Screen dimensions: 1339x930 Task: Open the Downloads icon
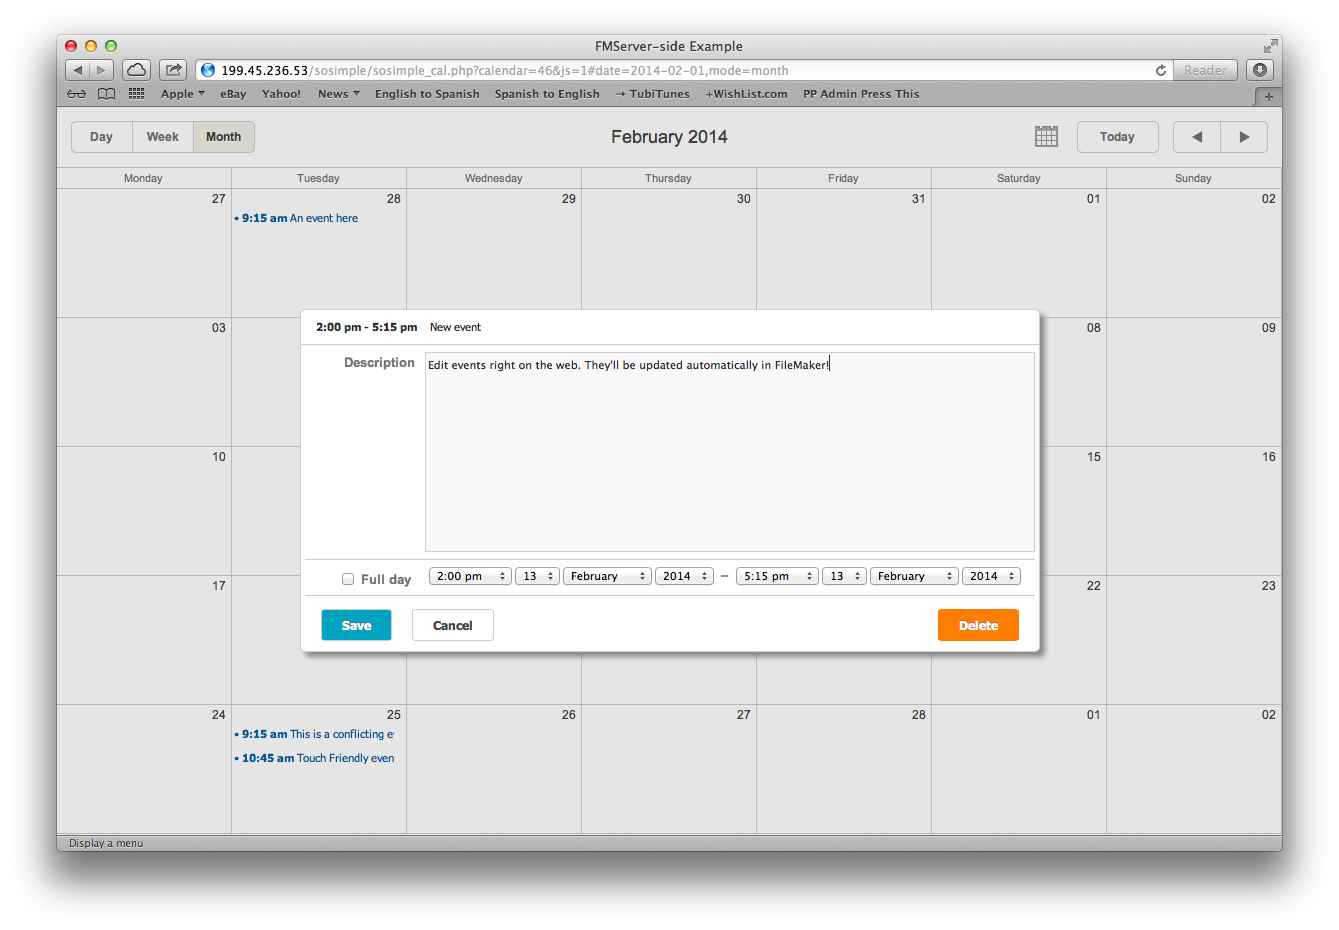1259,70
